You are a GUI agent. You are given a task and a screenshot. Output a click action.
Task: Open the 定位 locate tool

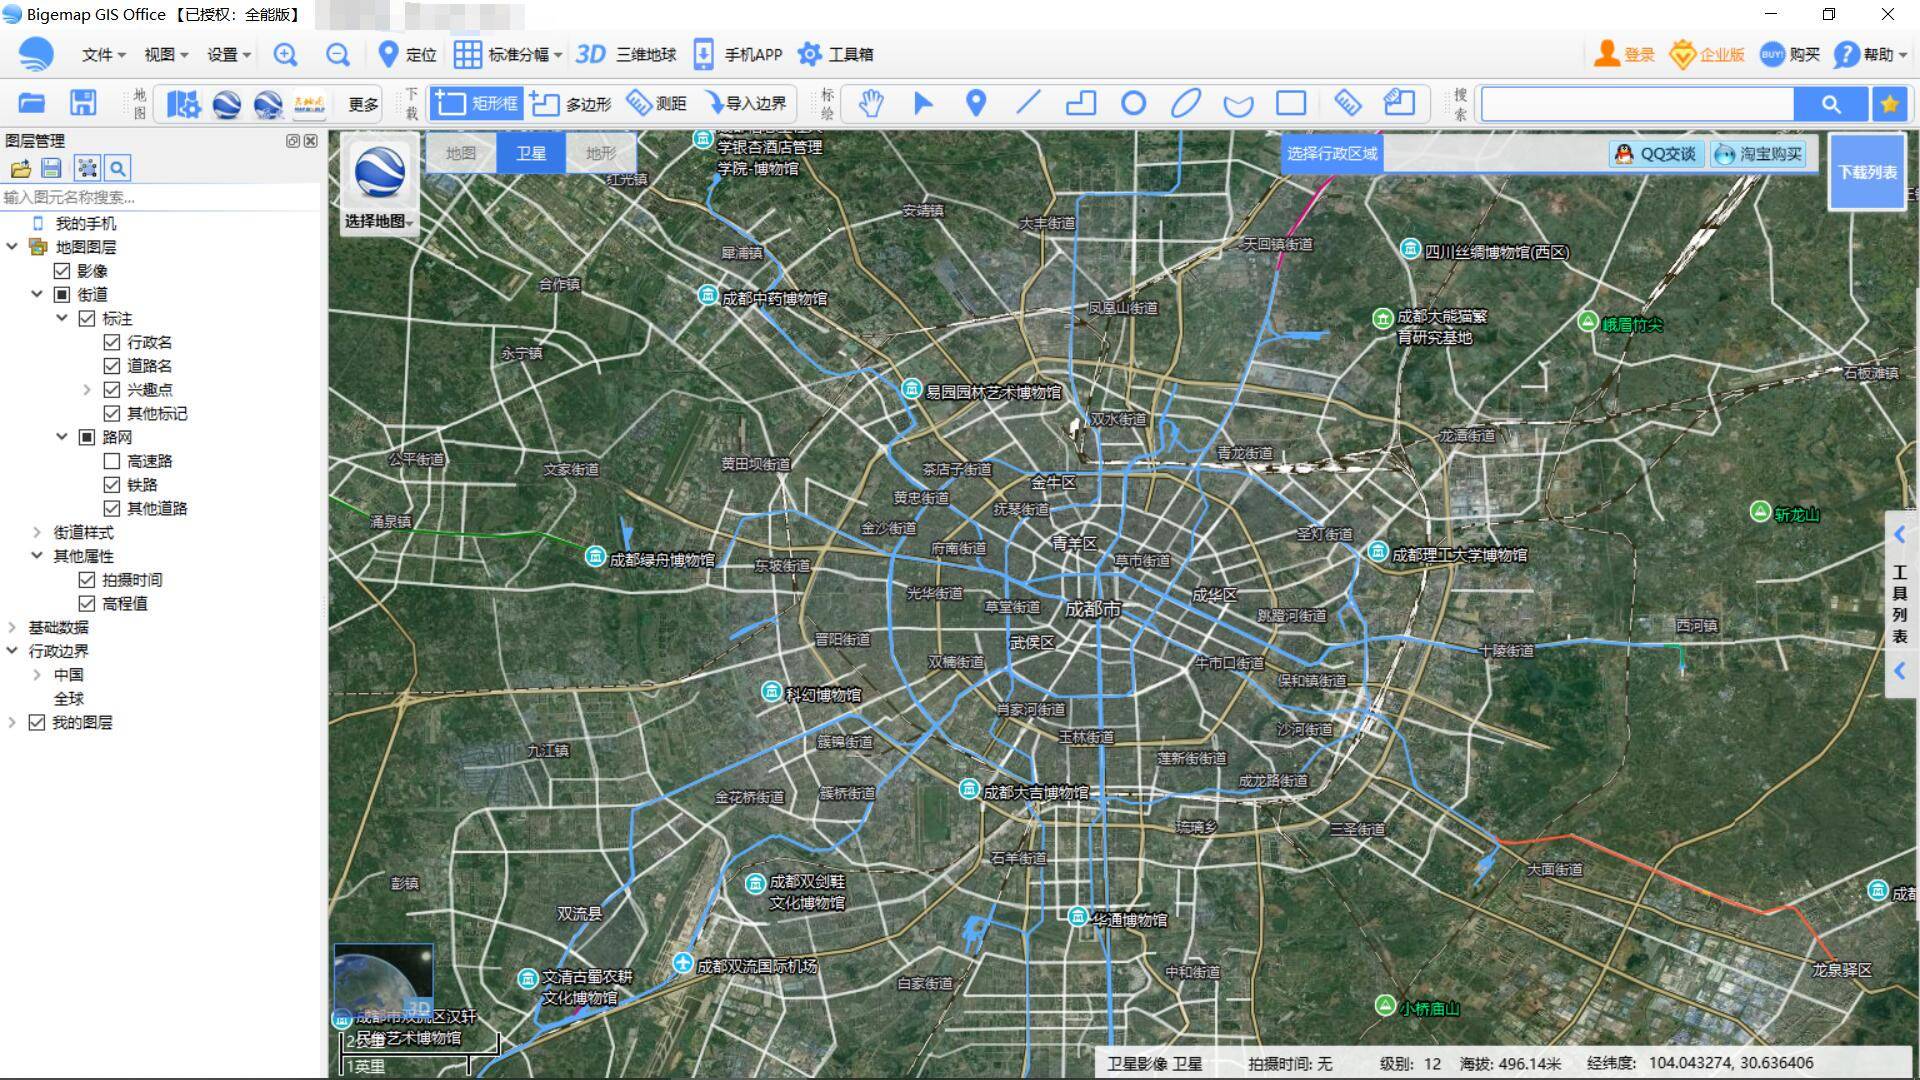coord(407,55)
